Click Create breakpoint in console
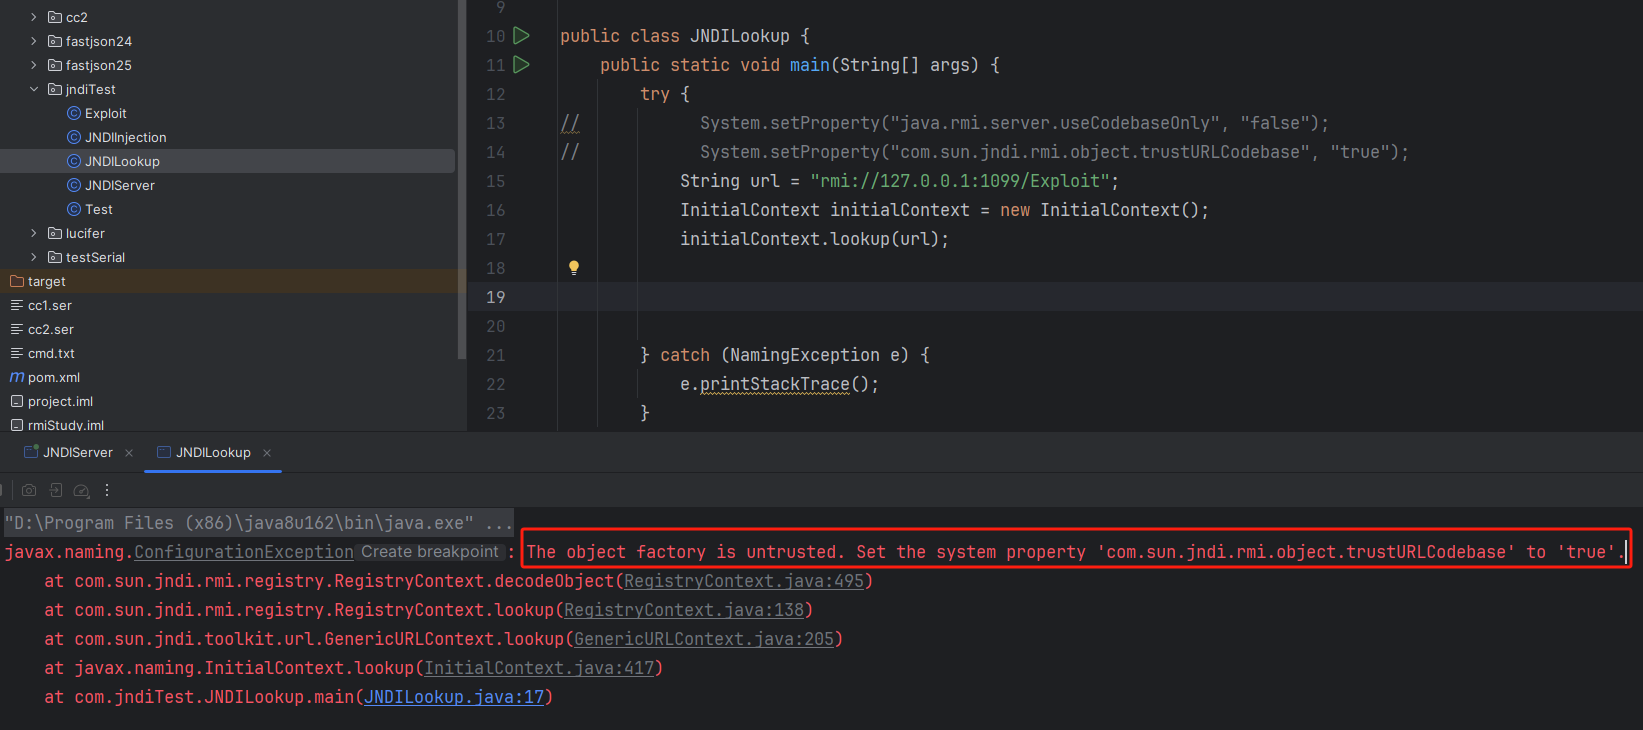The image size is (1643, 730). [430, 552]
